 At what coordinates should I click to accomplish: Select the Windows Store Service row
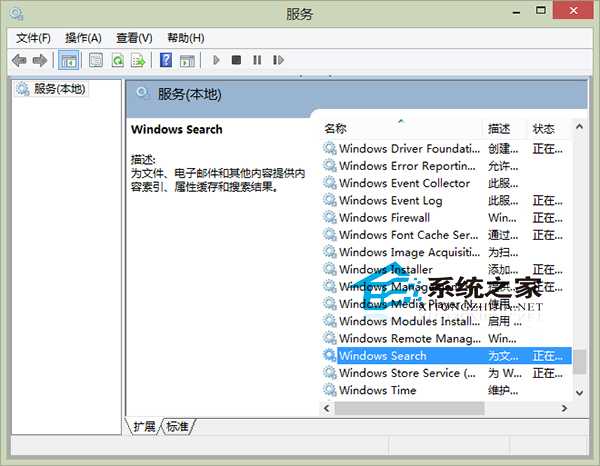point(445,373)
